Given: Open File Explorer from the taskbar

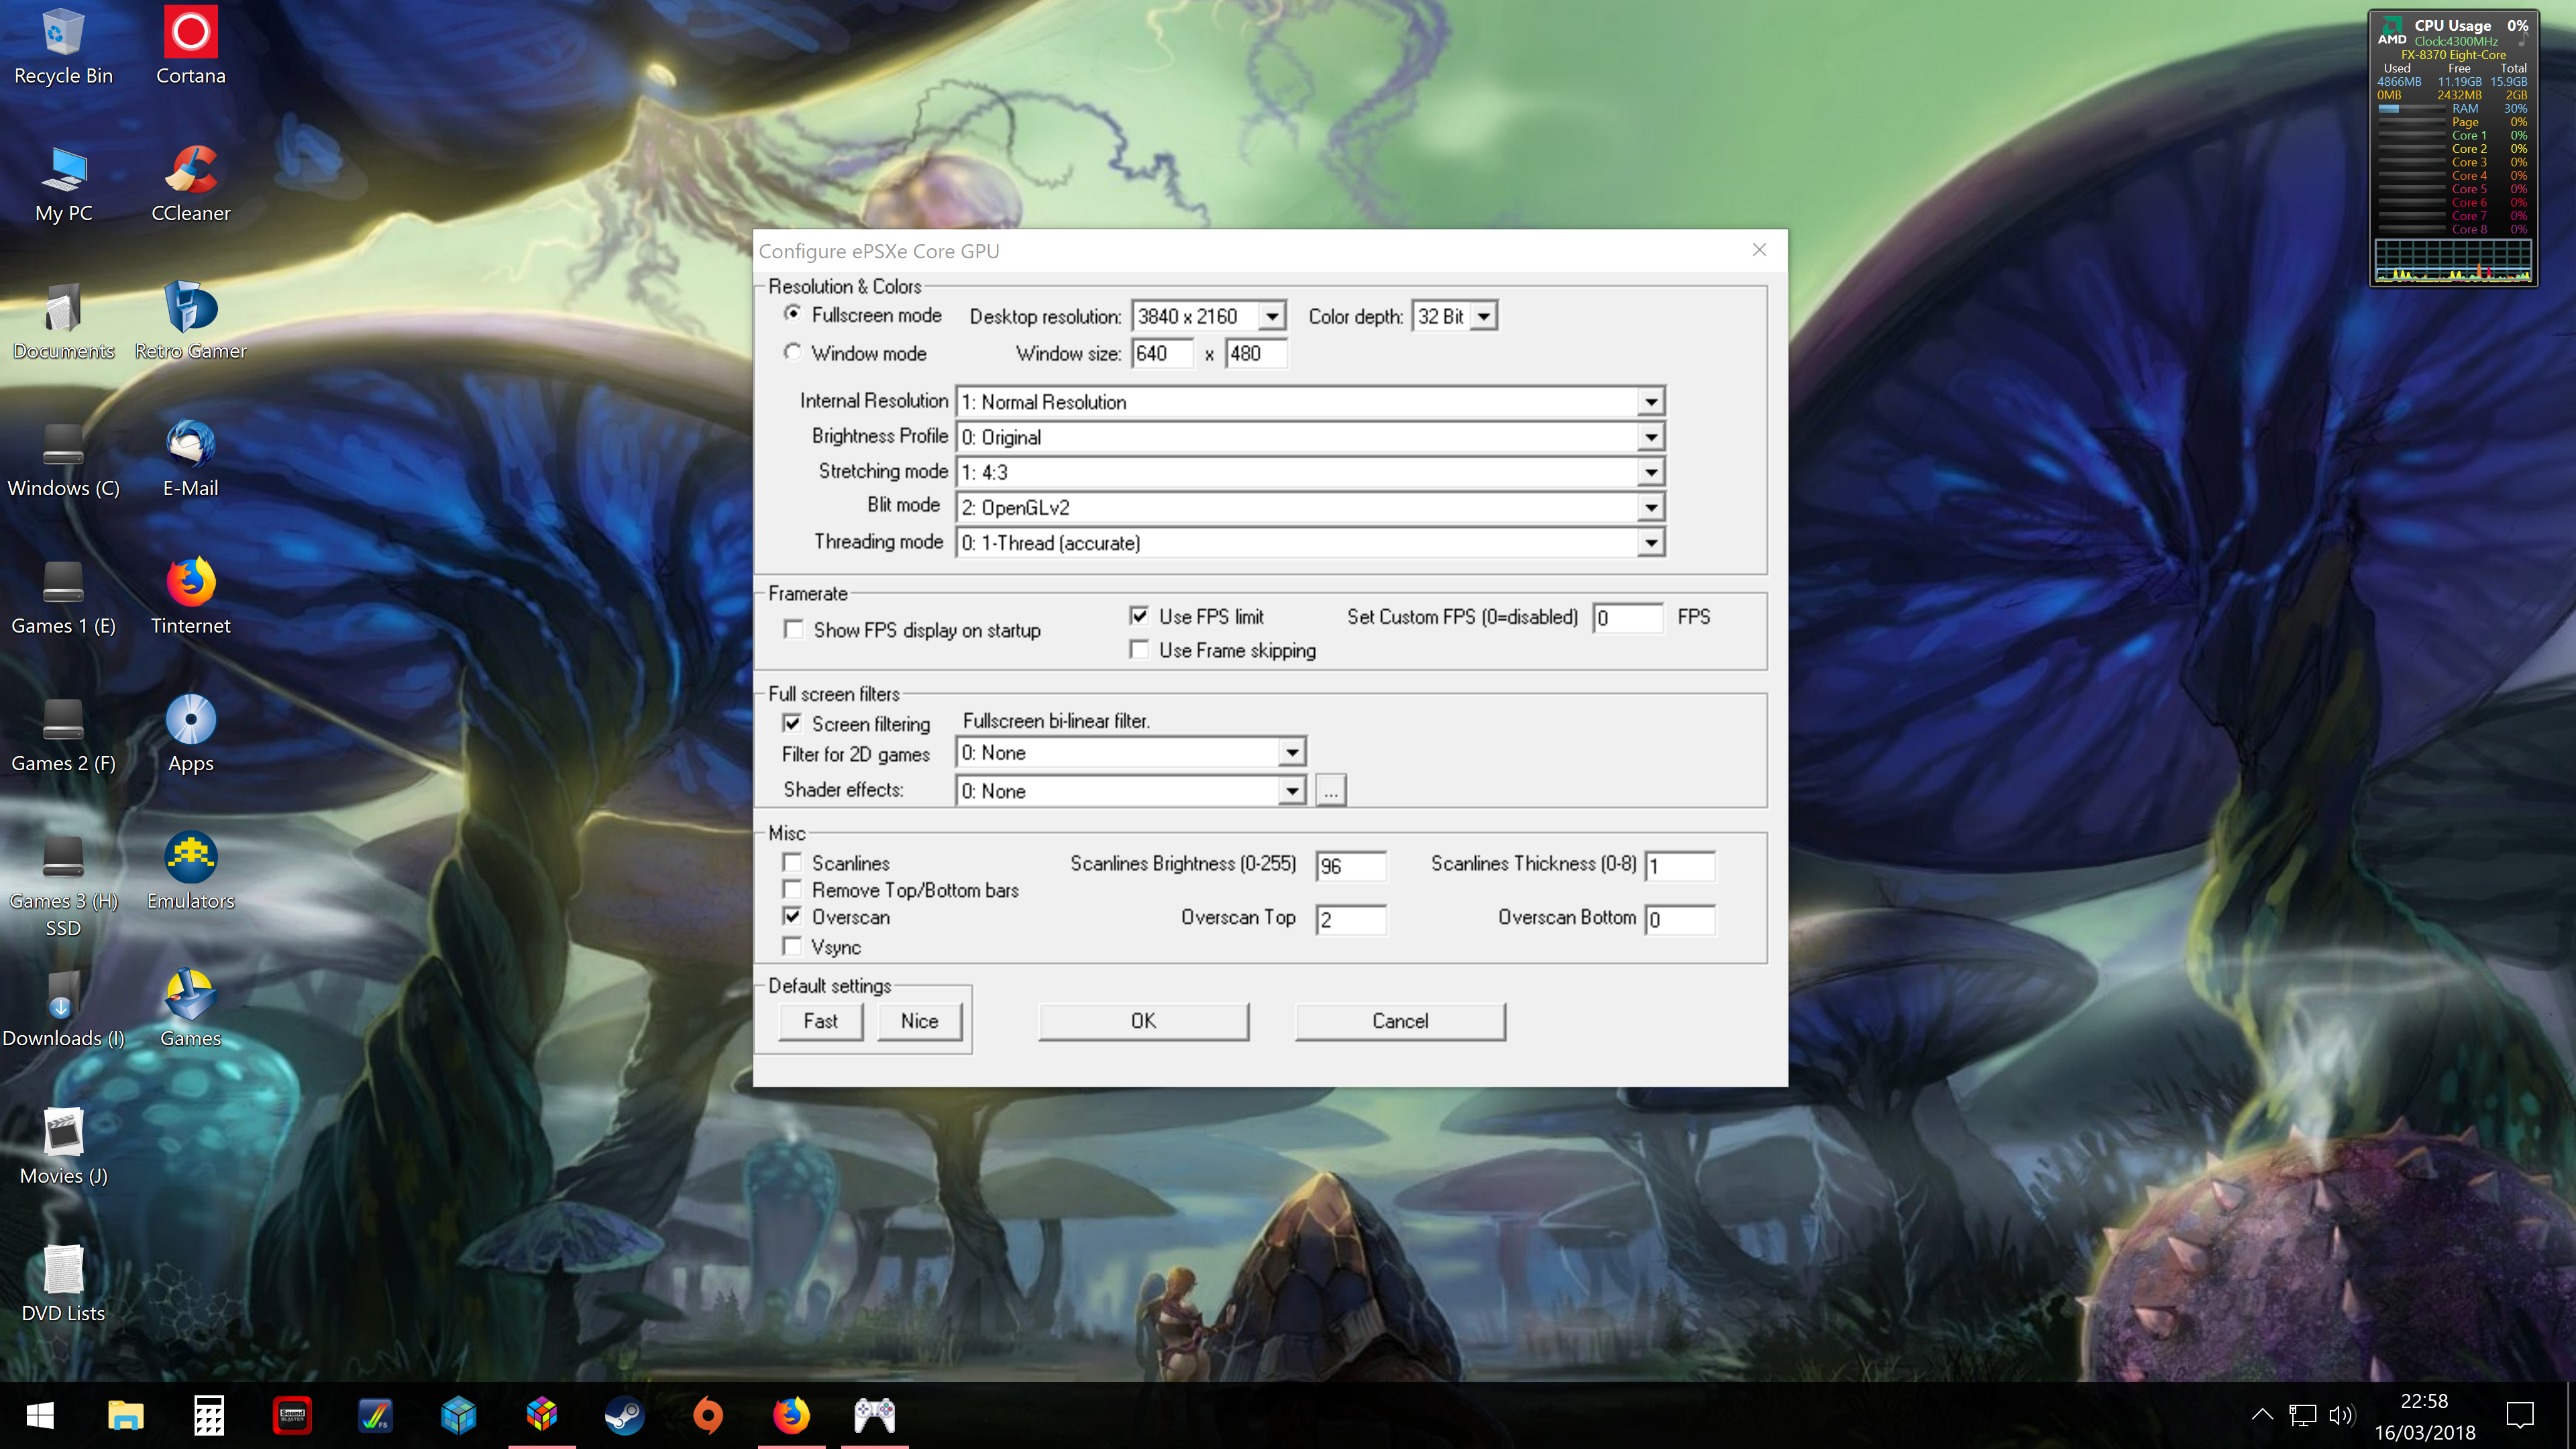Looking at the screenshot, I should pyautogui.click(x=125, y=1415).
